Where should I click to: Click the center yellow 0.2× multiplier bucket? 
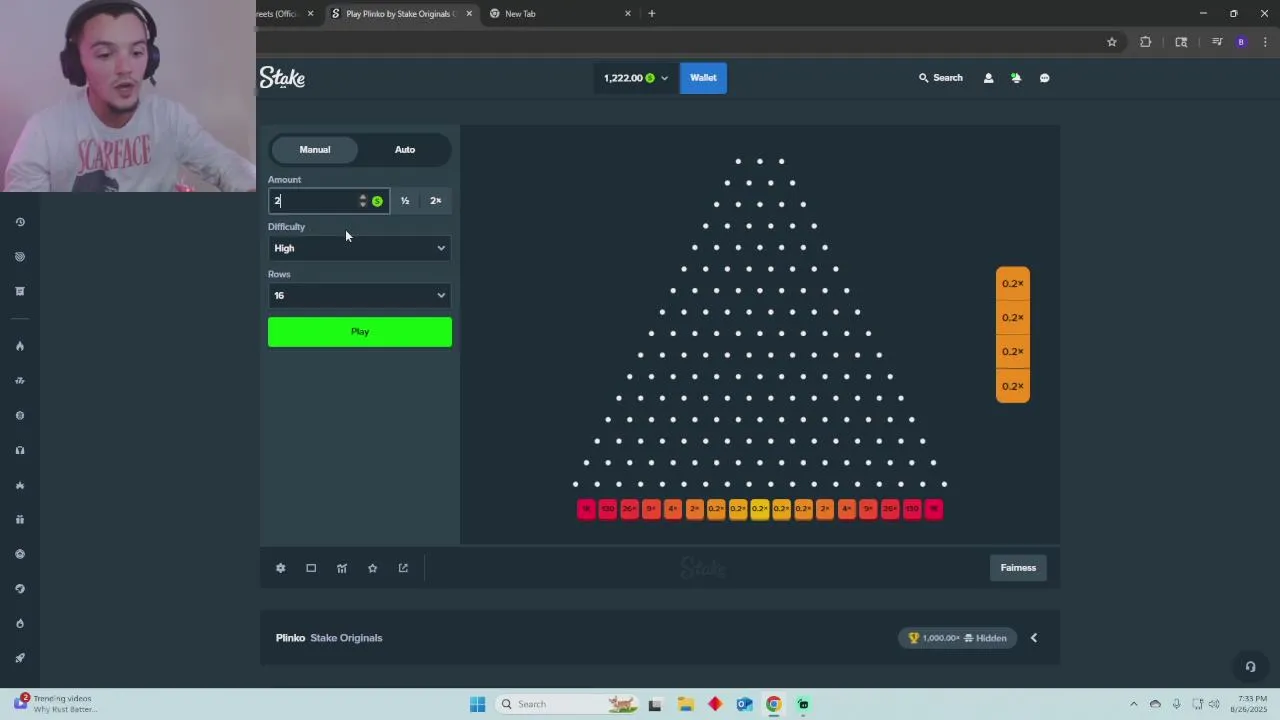pos(760,509)
